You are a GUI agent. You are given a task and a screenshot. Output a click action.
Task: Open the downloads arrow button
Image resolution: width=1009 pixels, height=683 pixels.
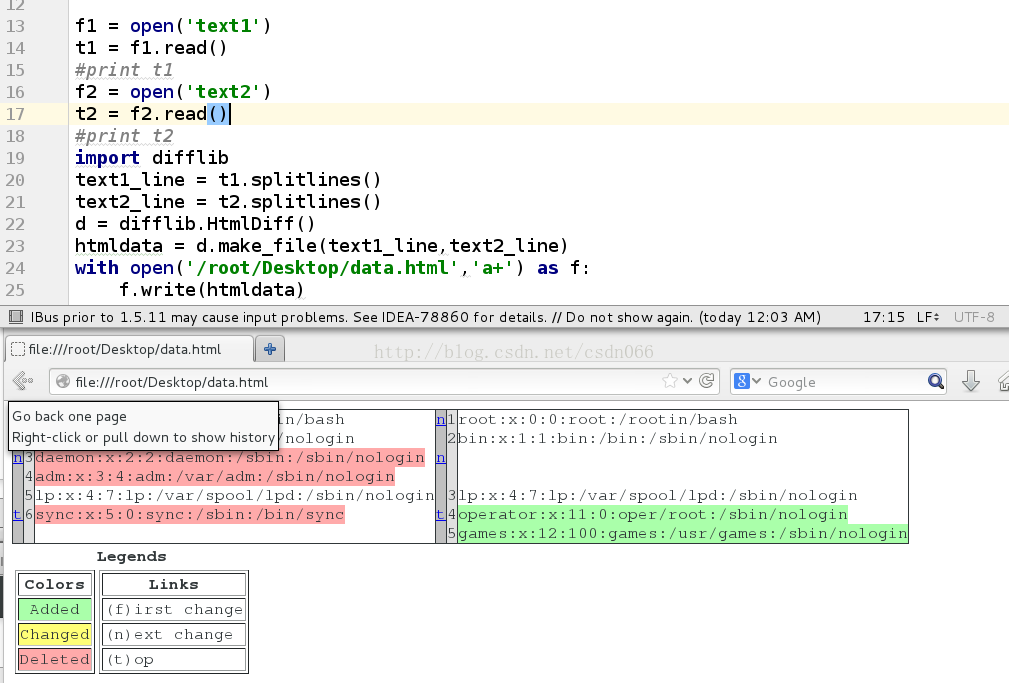click(970, 381)
